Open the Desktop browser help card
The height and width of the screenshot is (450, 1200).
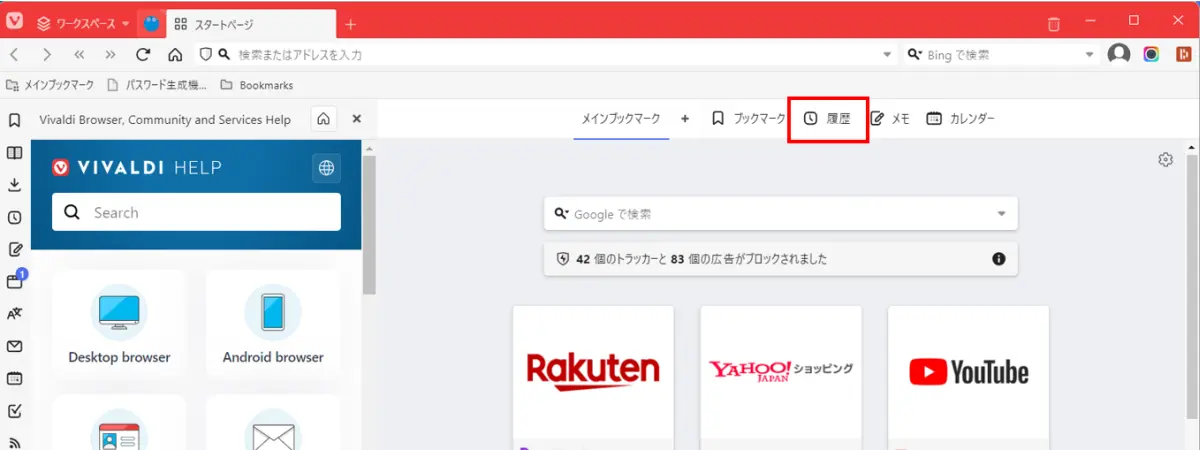(119, 323)
